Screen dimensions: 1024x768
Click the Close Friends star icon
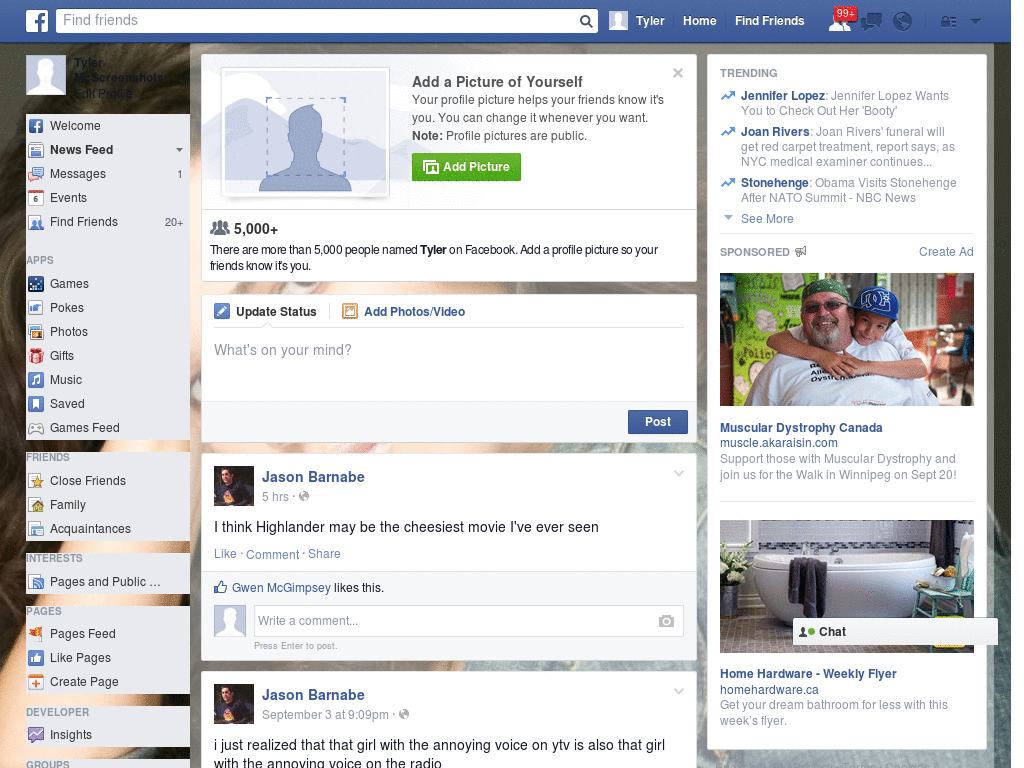[36, 481]
